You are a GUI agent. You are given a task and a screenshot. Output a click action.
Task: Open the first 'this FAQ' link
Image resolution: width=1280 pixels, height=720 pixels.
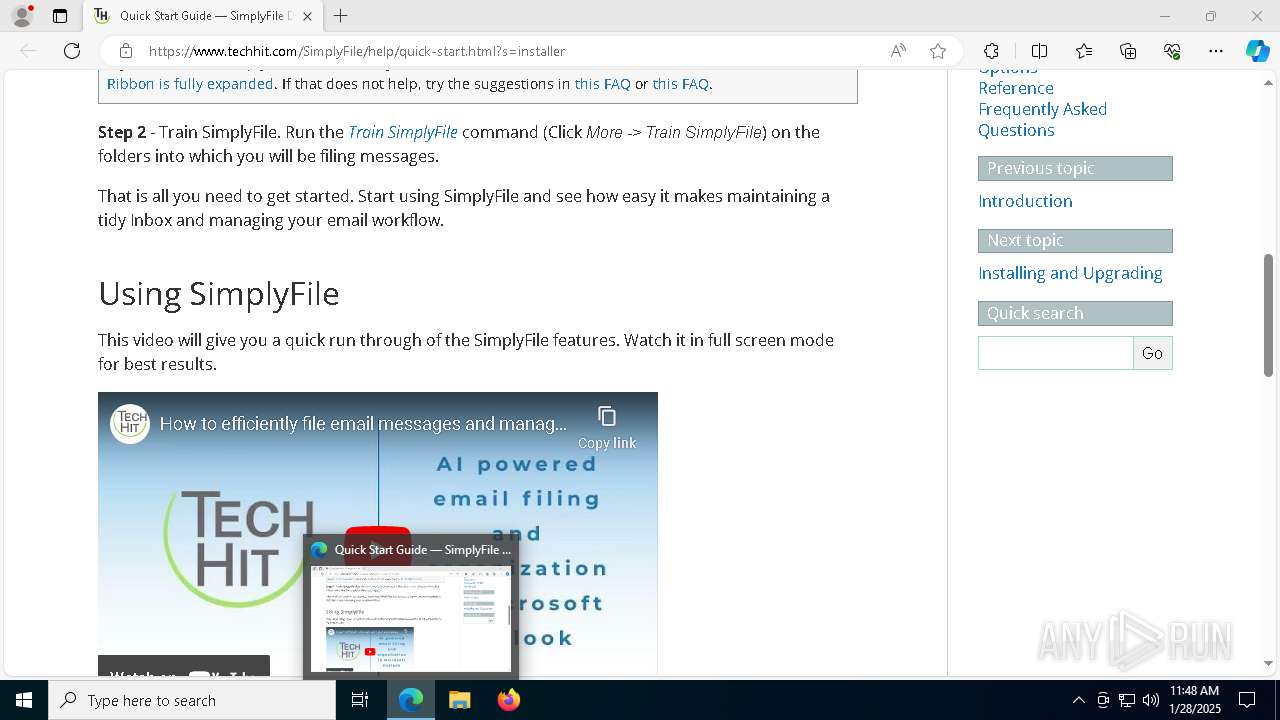(x=602, y=84)
